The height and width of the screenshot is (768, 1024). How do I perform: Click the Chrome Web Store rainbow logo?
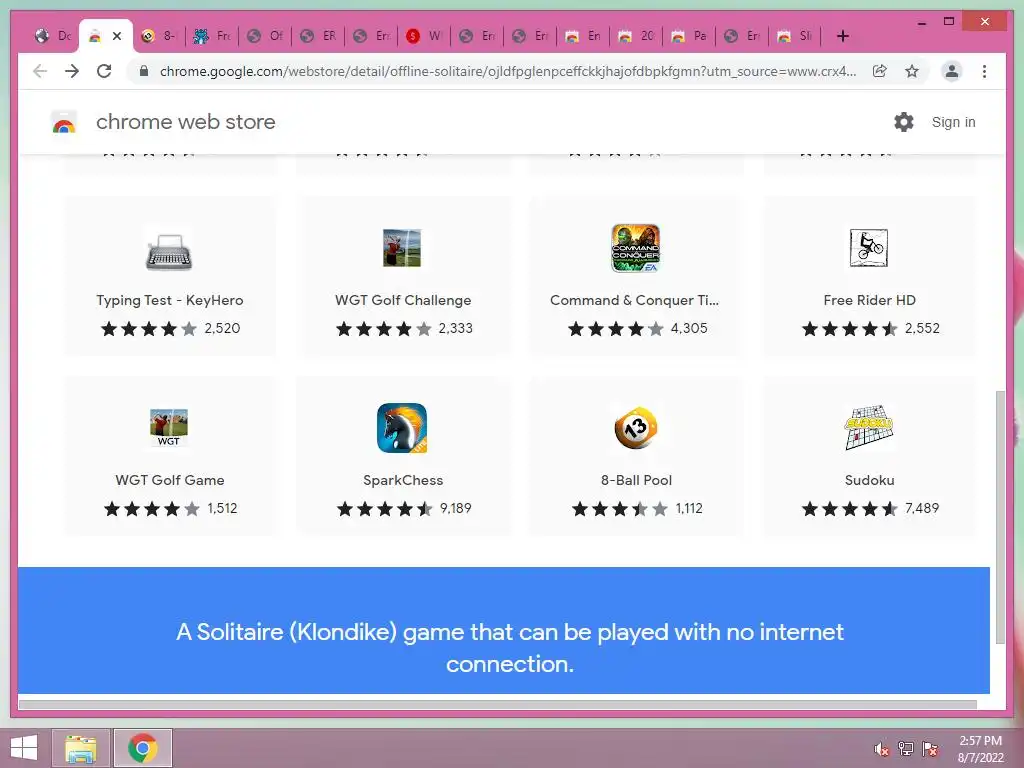pyautogui.click(x=64, y=122)
